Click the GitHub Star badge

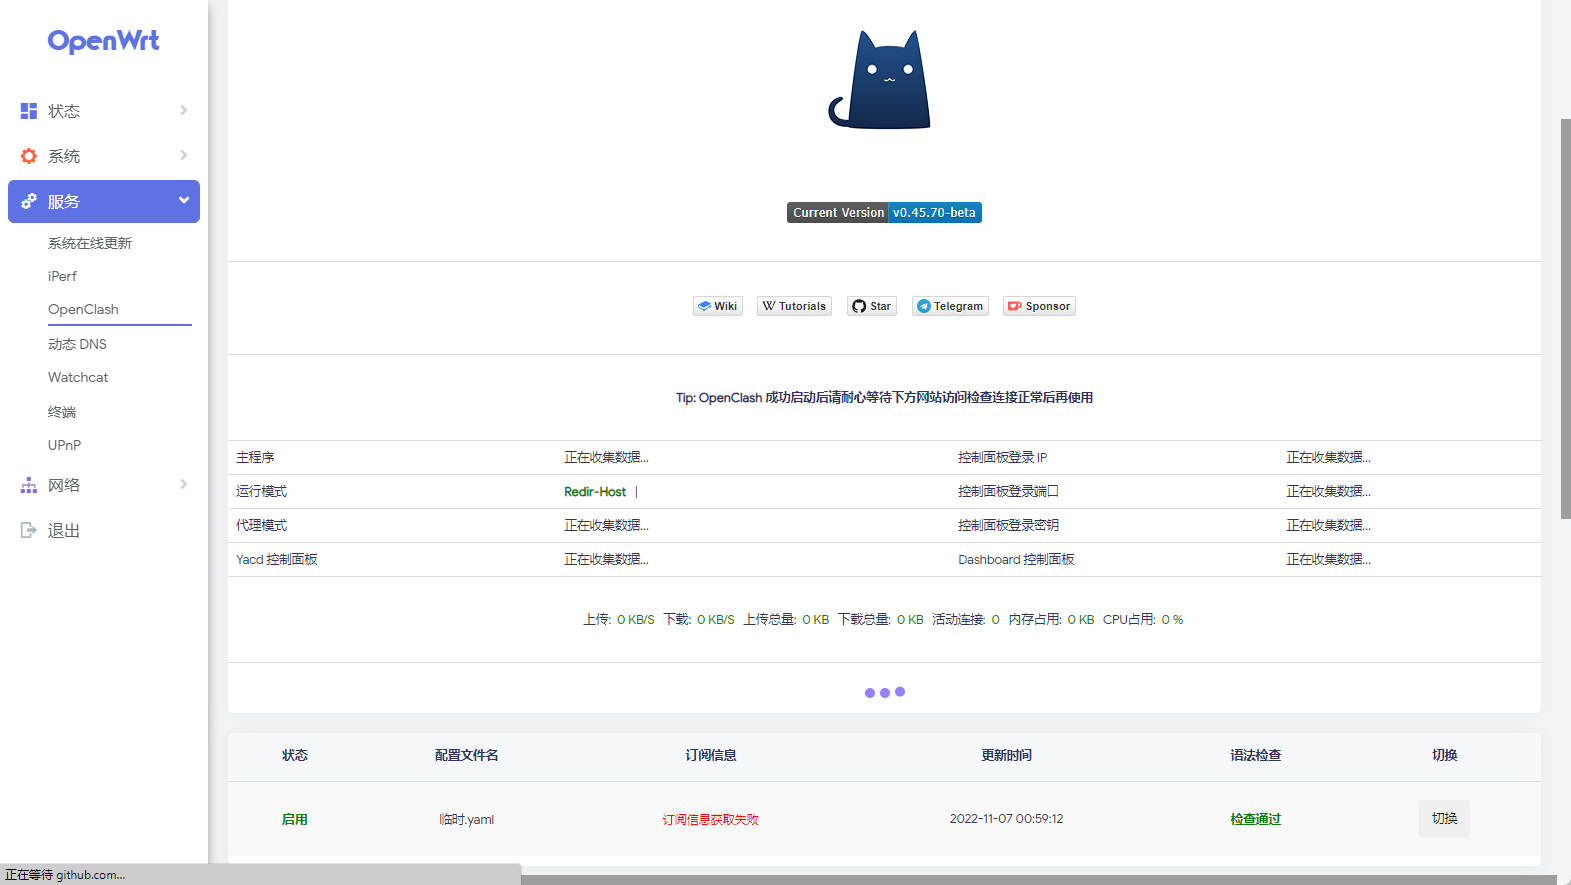pos(872,306)
